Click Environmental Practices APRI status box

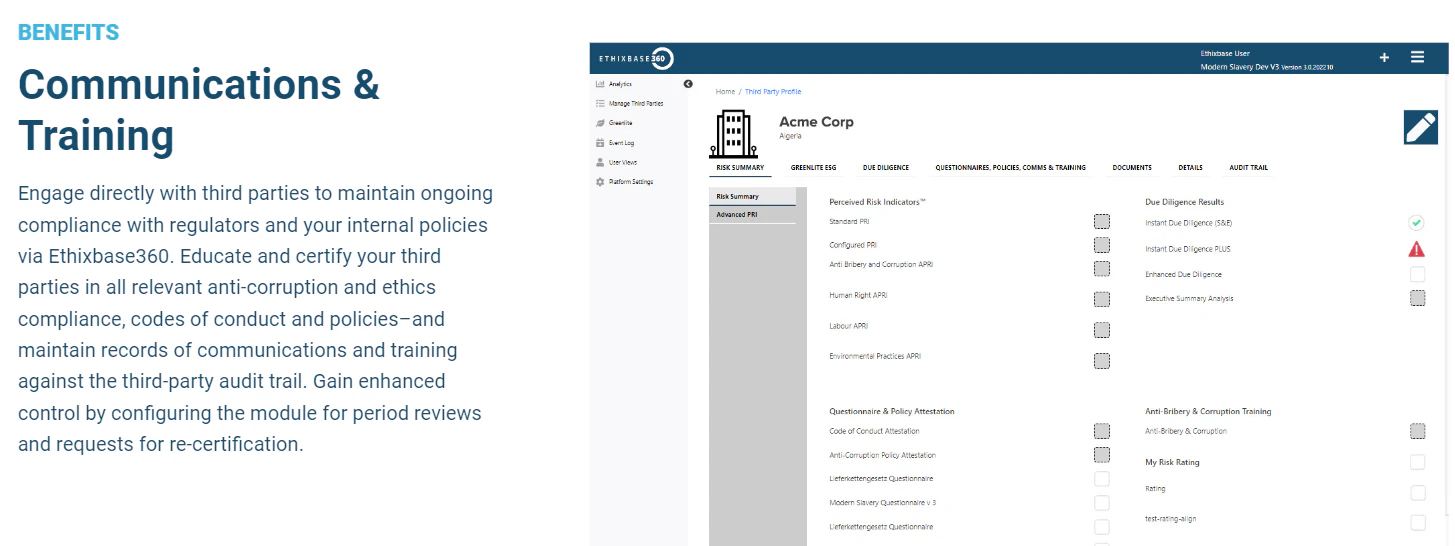click(x=1102, y=361)
